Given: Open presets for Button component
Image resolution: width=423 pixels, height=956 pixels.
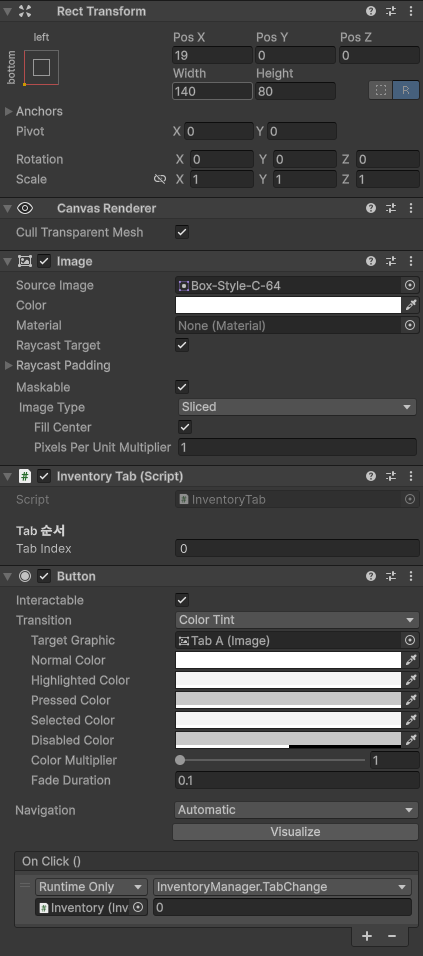Looking at the screenshot, I should 390,576.
